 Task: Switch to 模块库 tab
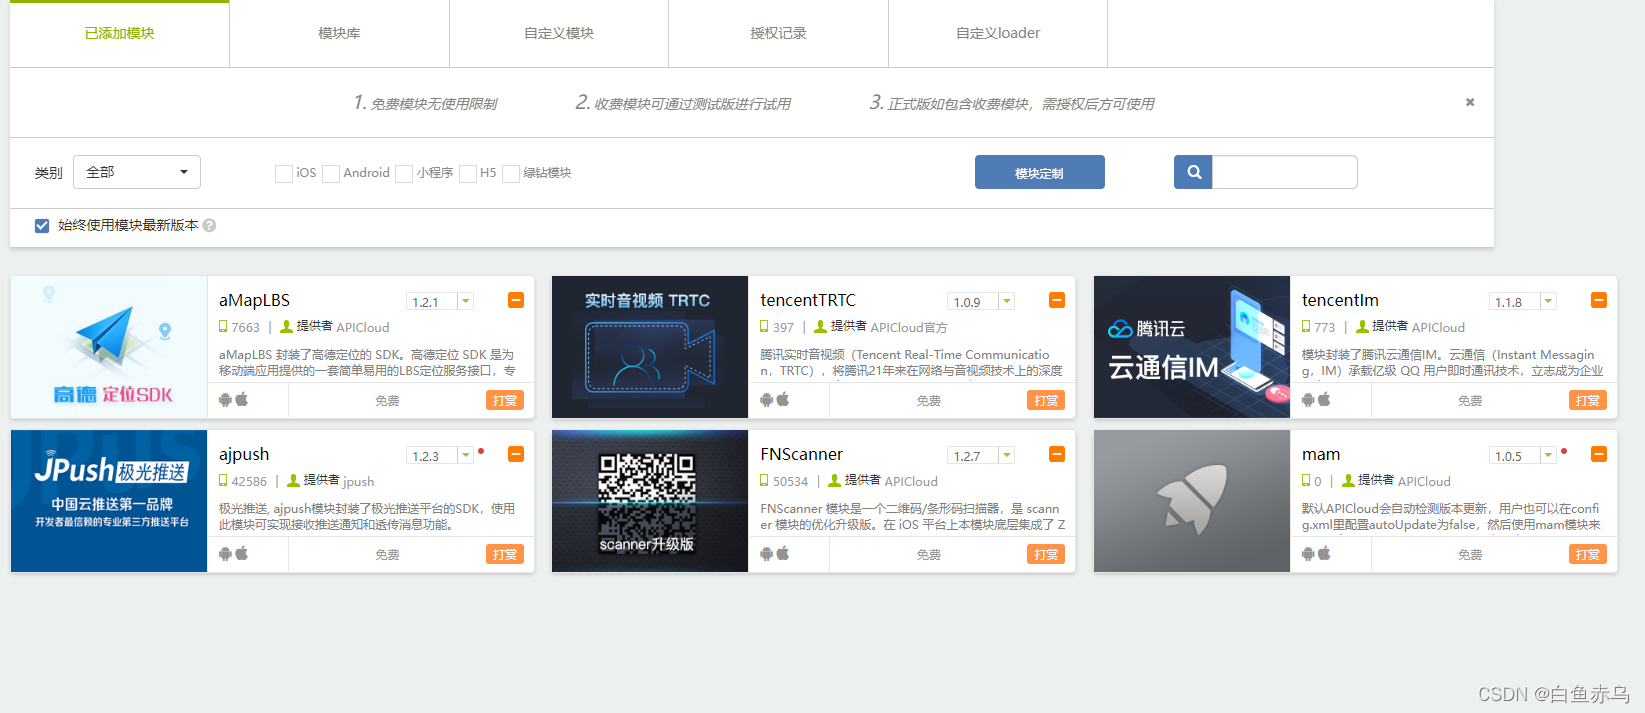[x=339, y=34]
